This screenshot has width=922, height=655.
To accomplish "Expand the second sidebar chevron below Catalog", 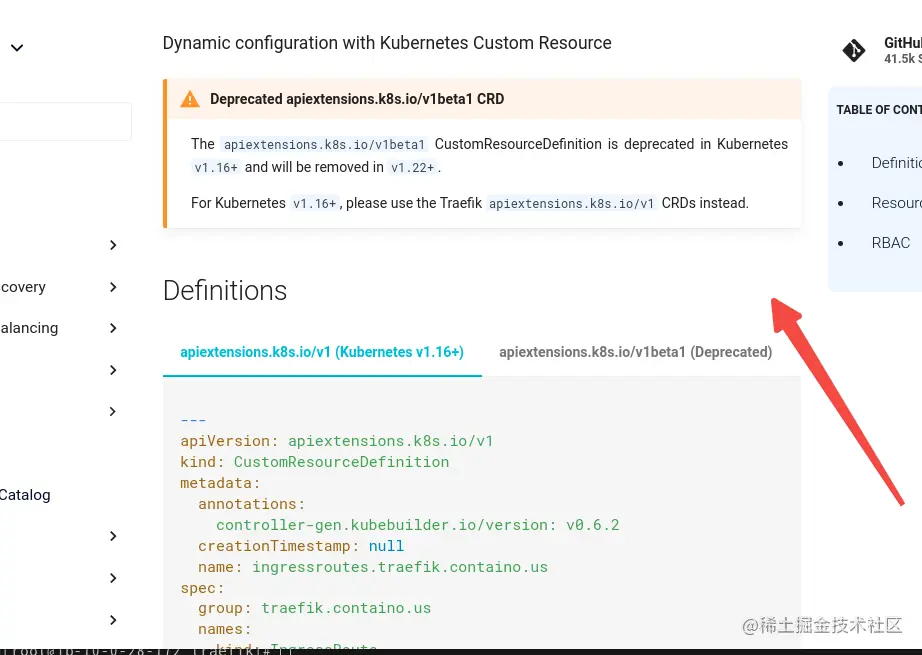I will pyautogui.click(x=113, y=579).
